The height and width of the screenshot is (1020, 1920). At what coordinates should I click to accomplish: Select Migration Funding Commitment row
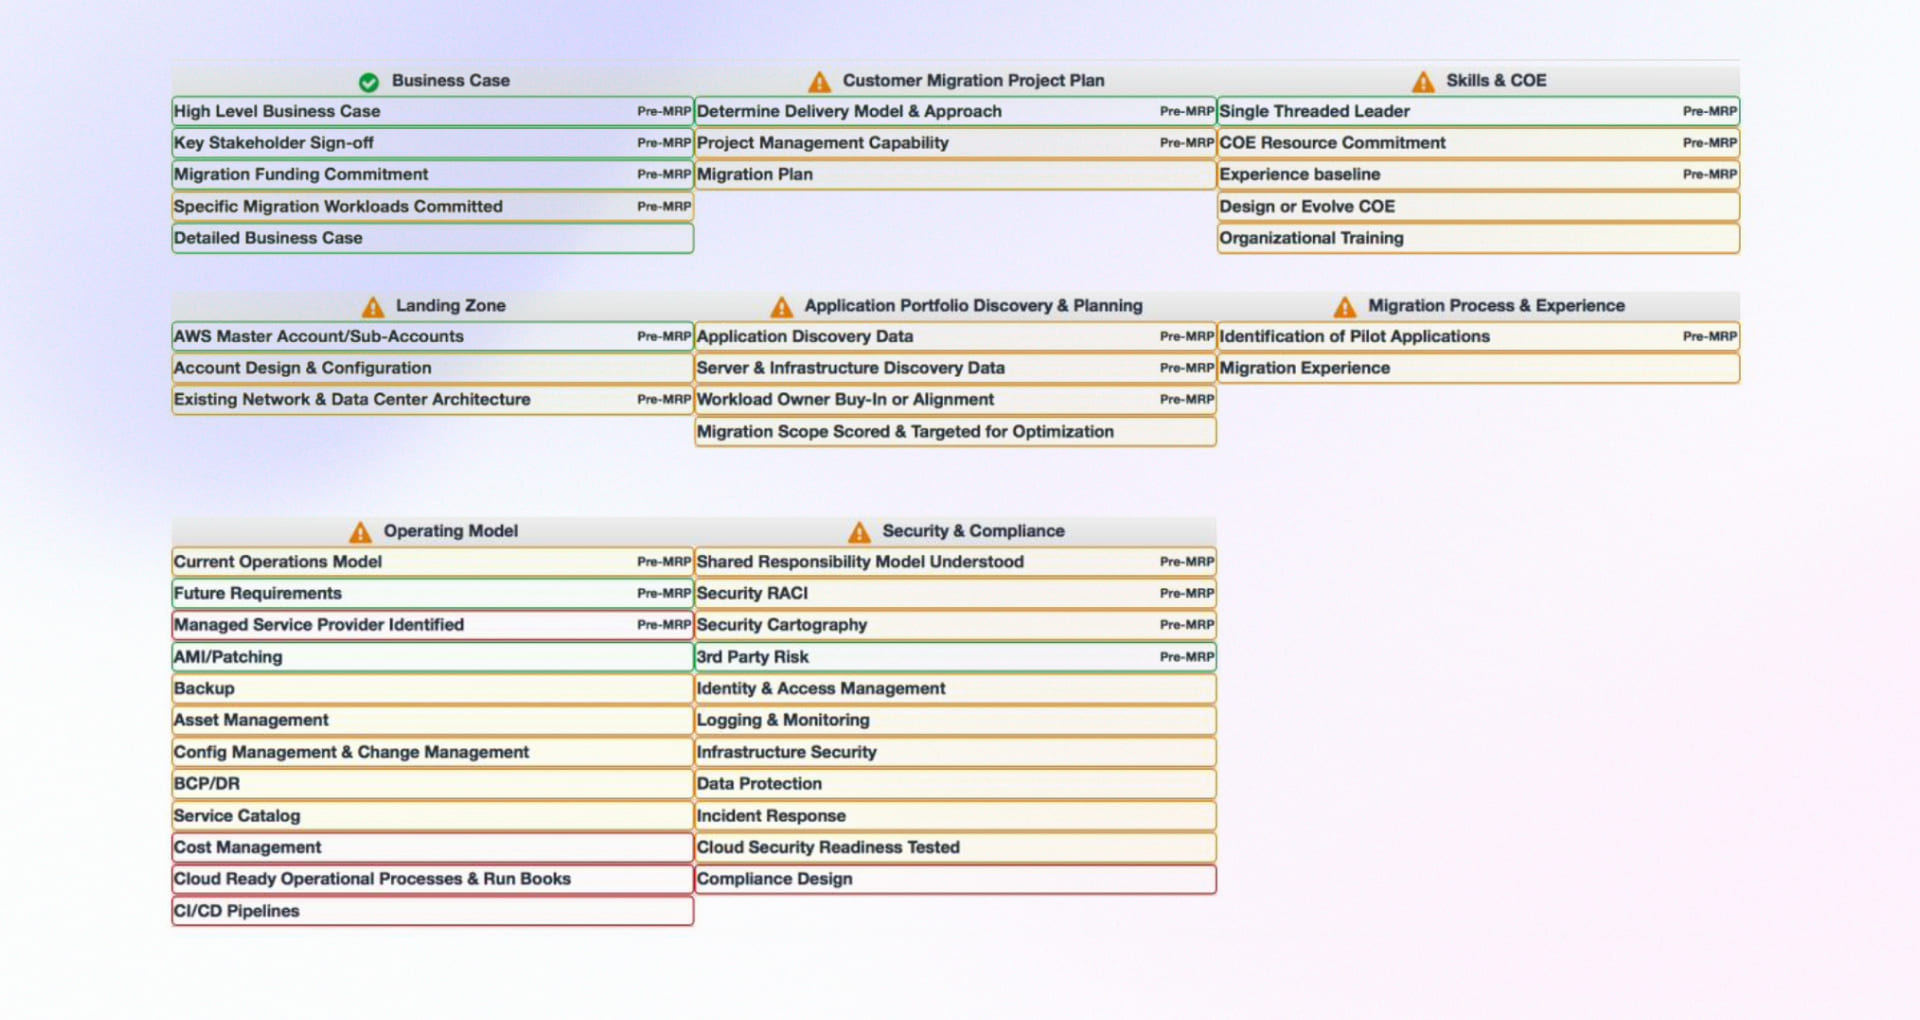point(433,174)
